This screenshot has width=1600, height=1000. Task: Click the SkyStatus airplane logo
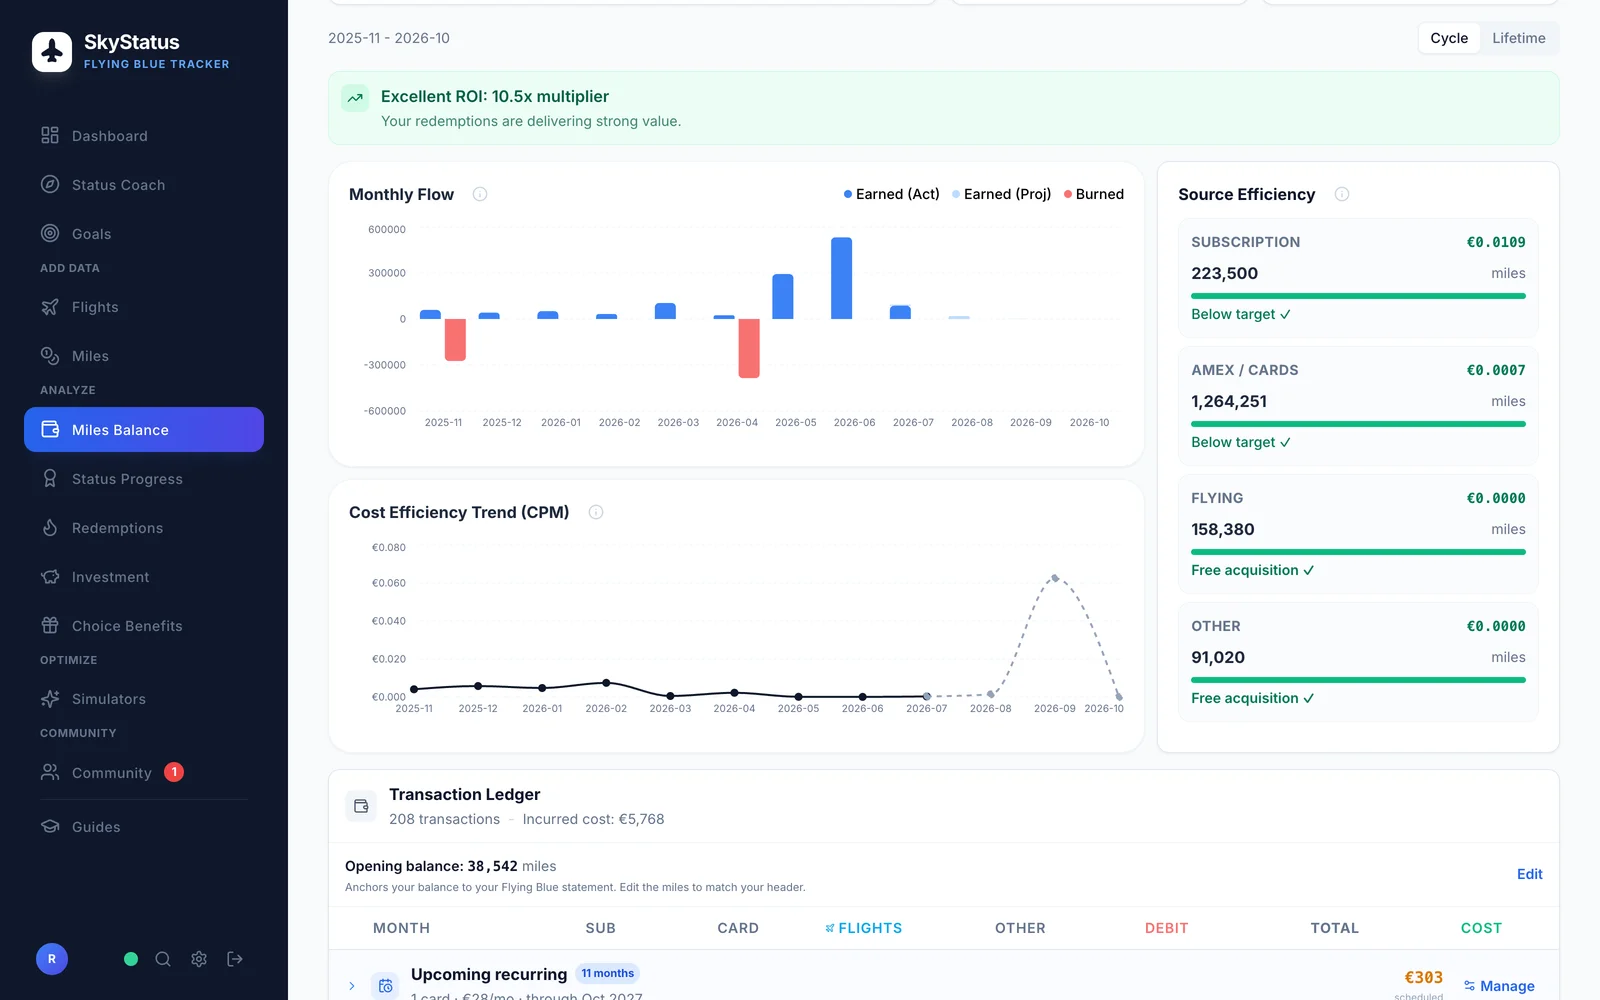tap(52, 52)
